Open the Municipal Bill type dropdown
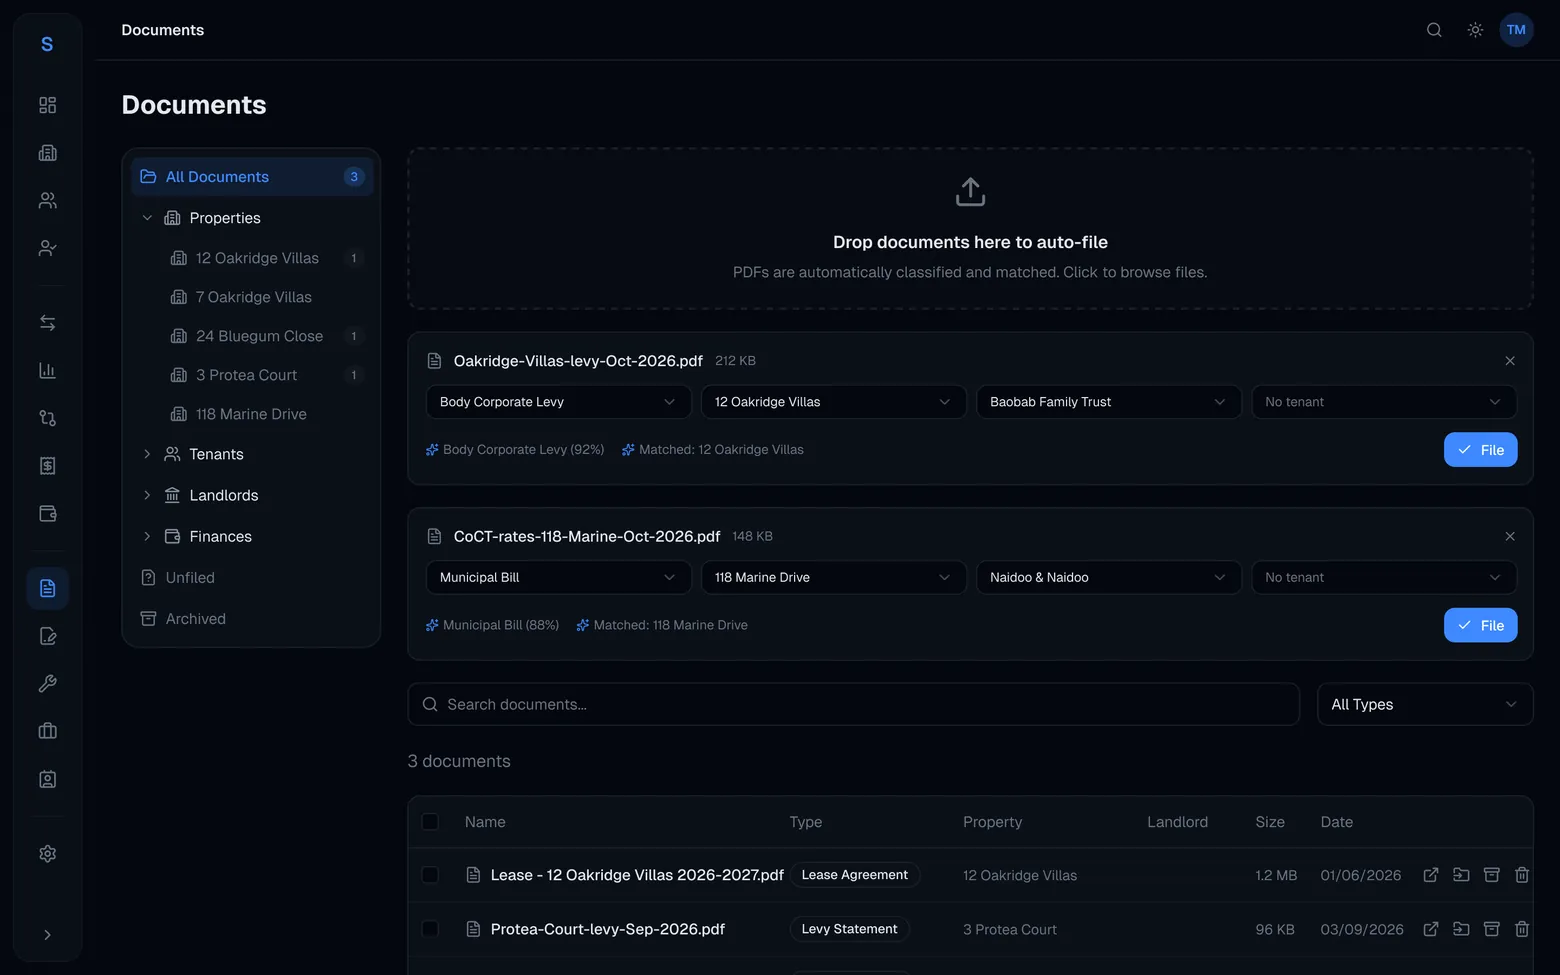This screenshot has height=975, width=1560. [558, 577]
